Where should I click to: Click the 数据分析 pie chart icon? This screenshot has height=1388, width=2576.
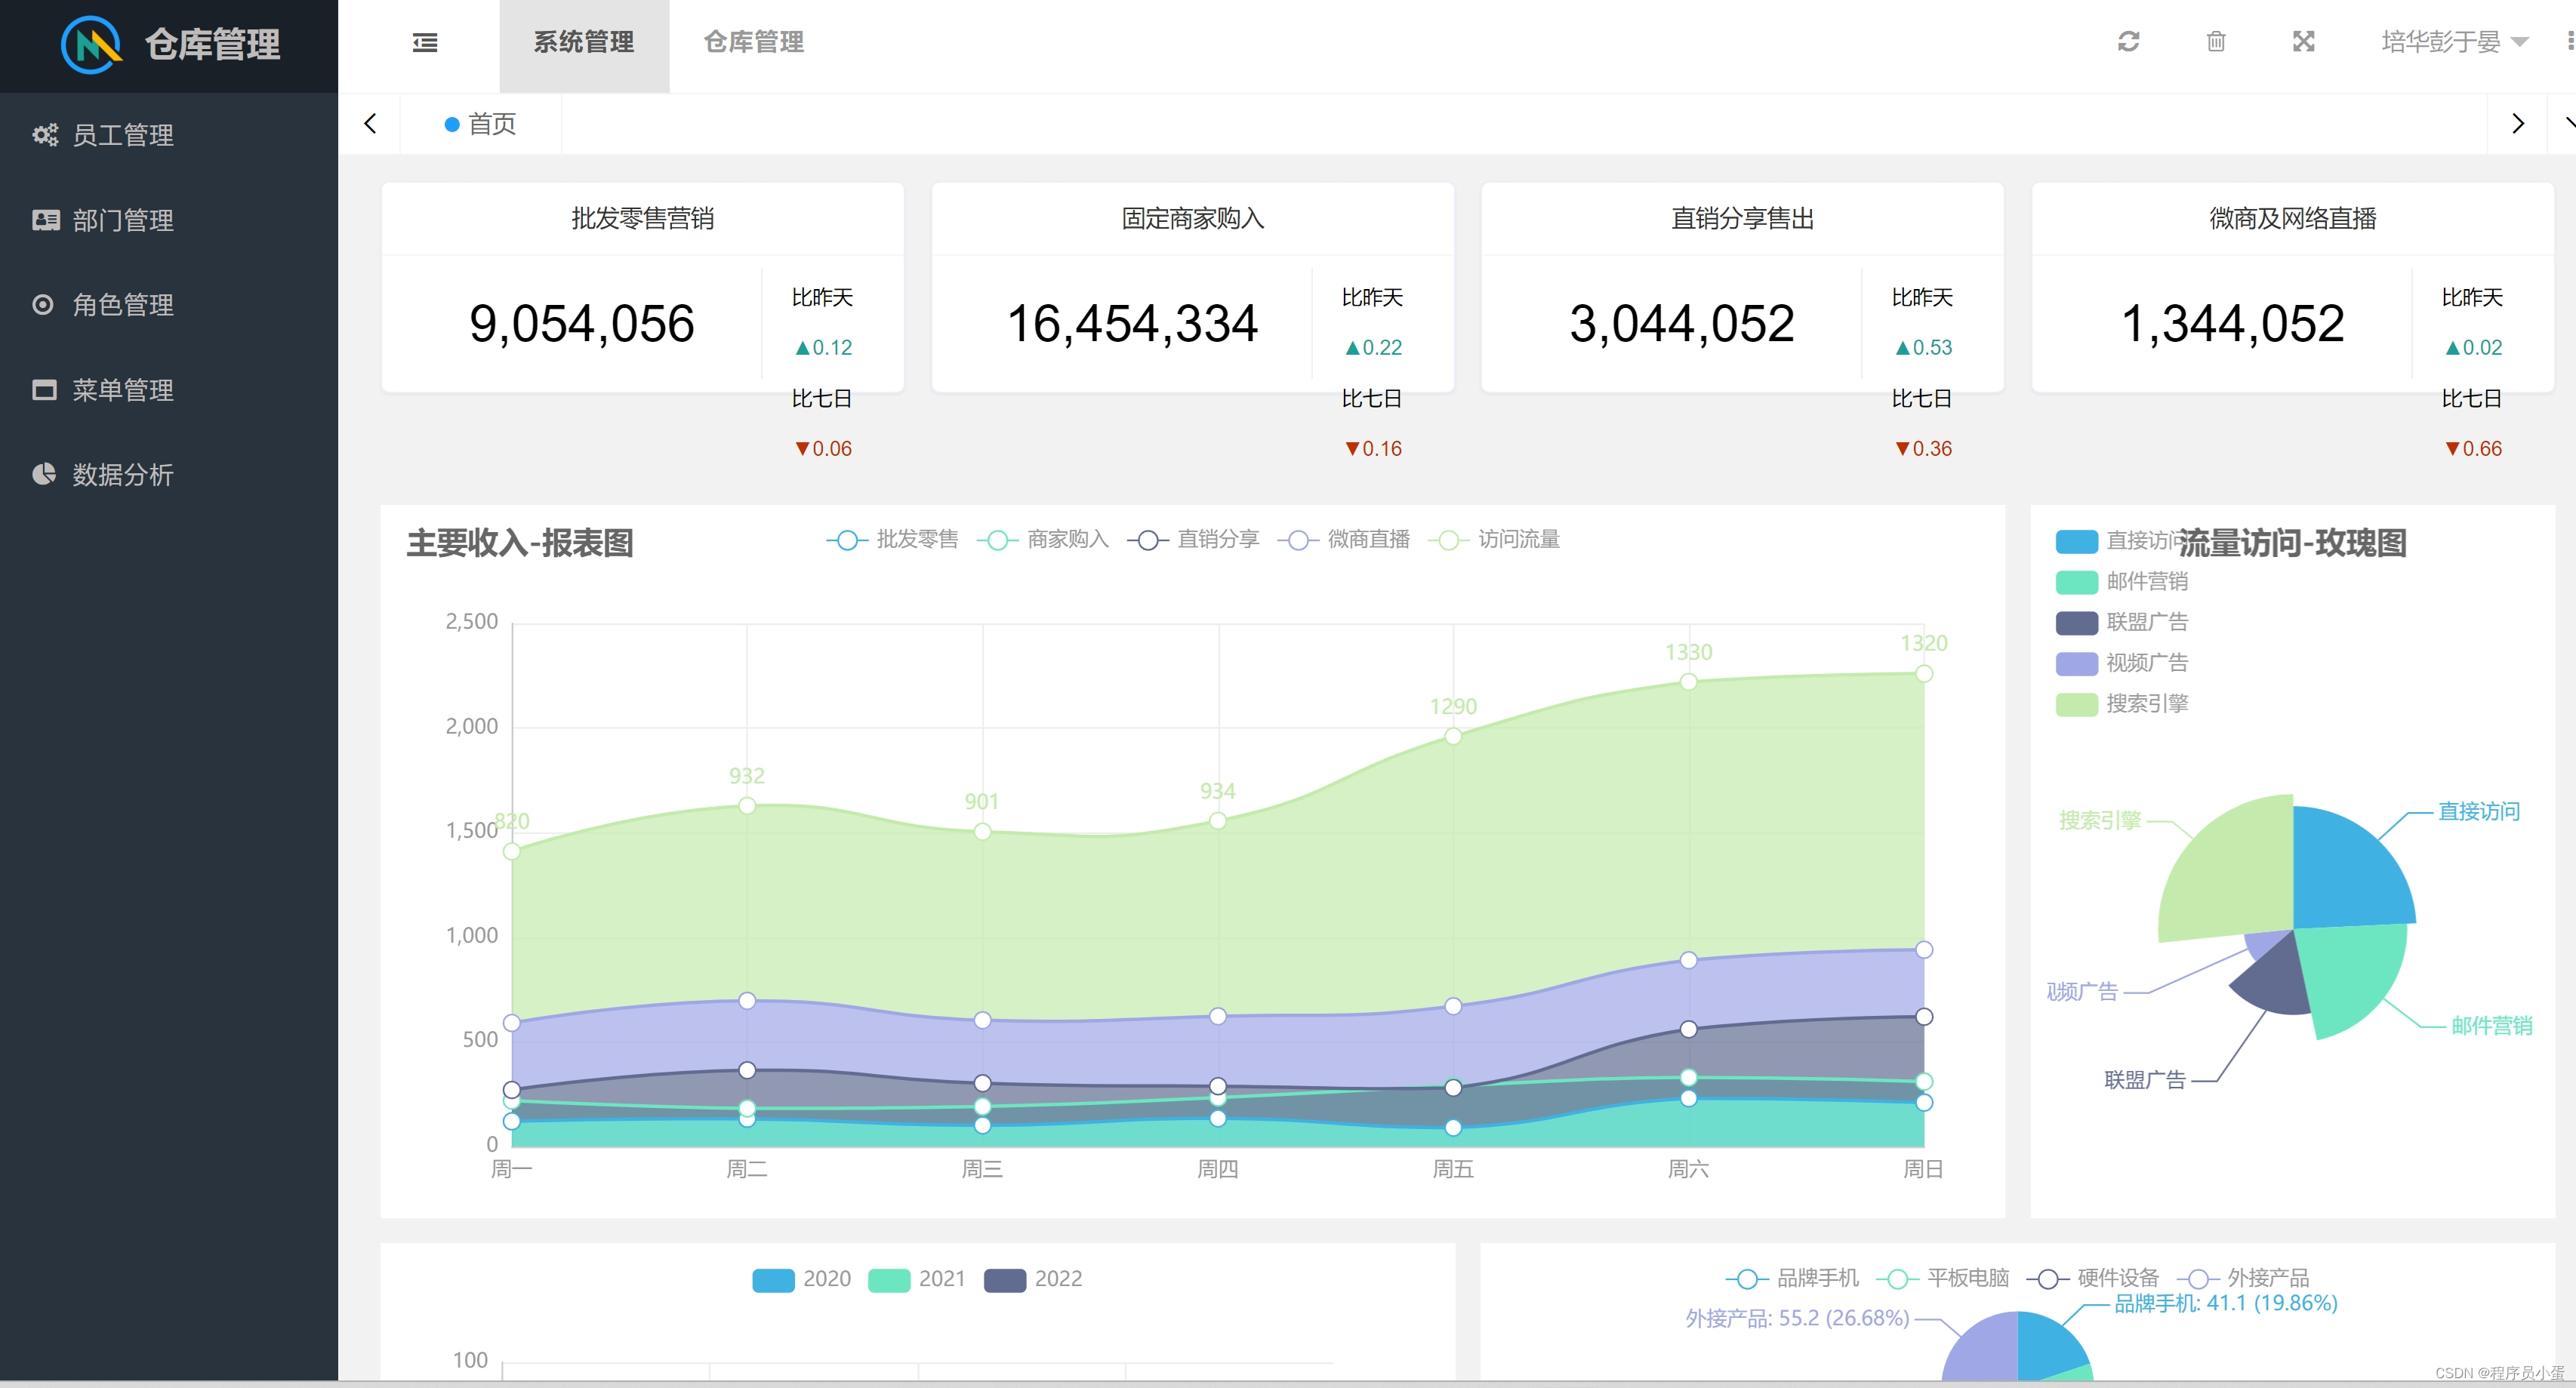(x=44, y=474)
